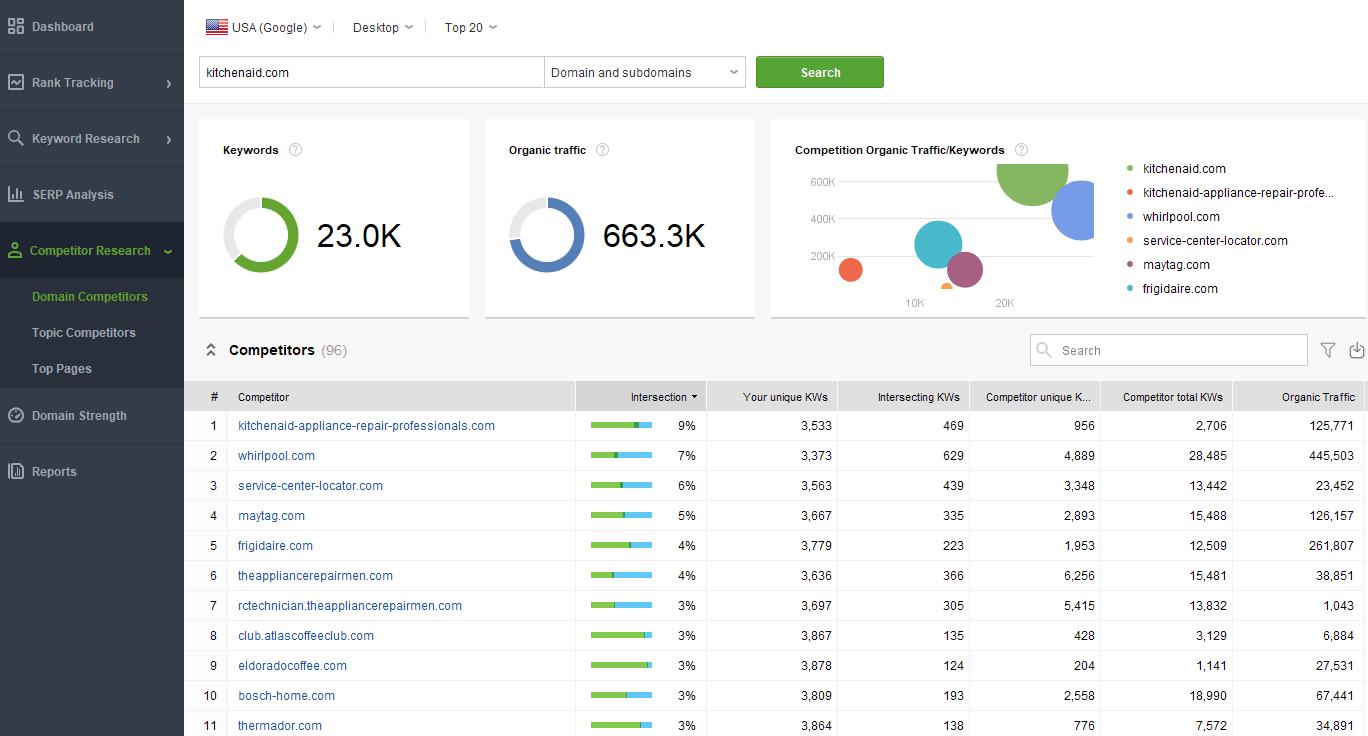This screenshot has width=1368, height=736.
Task: Open eldoradocoffee.com link
Action: (x=293, y=666)
